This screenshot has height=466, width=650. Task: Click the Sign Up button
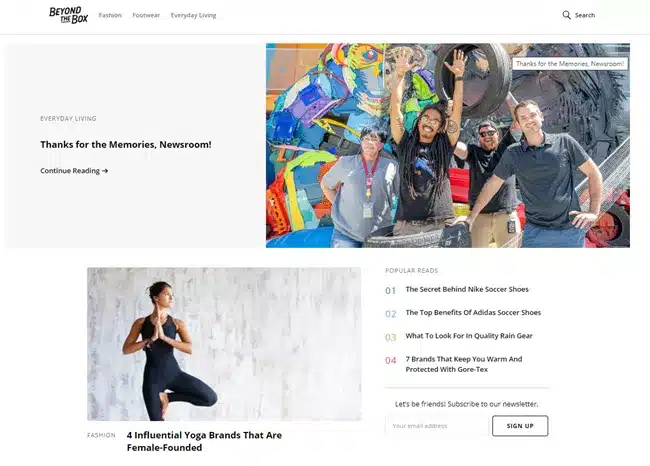(x=520, y=426)
